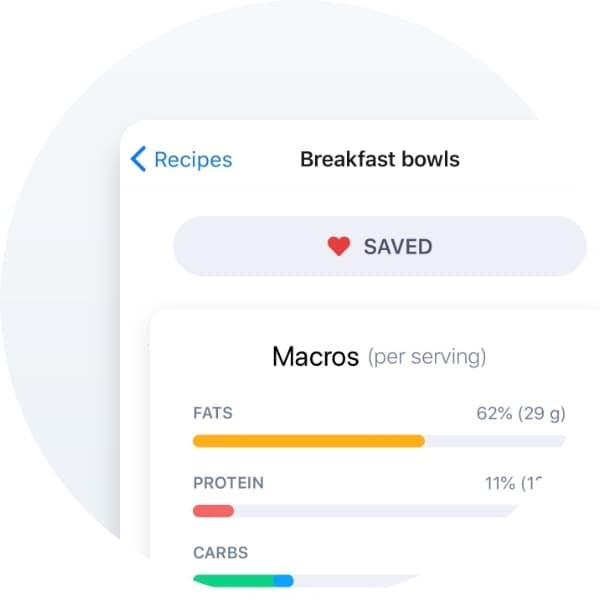Go back to Recipes
Image resolution: width=600 pixels, height=600 pixels.
193,160
